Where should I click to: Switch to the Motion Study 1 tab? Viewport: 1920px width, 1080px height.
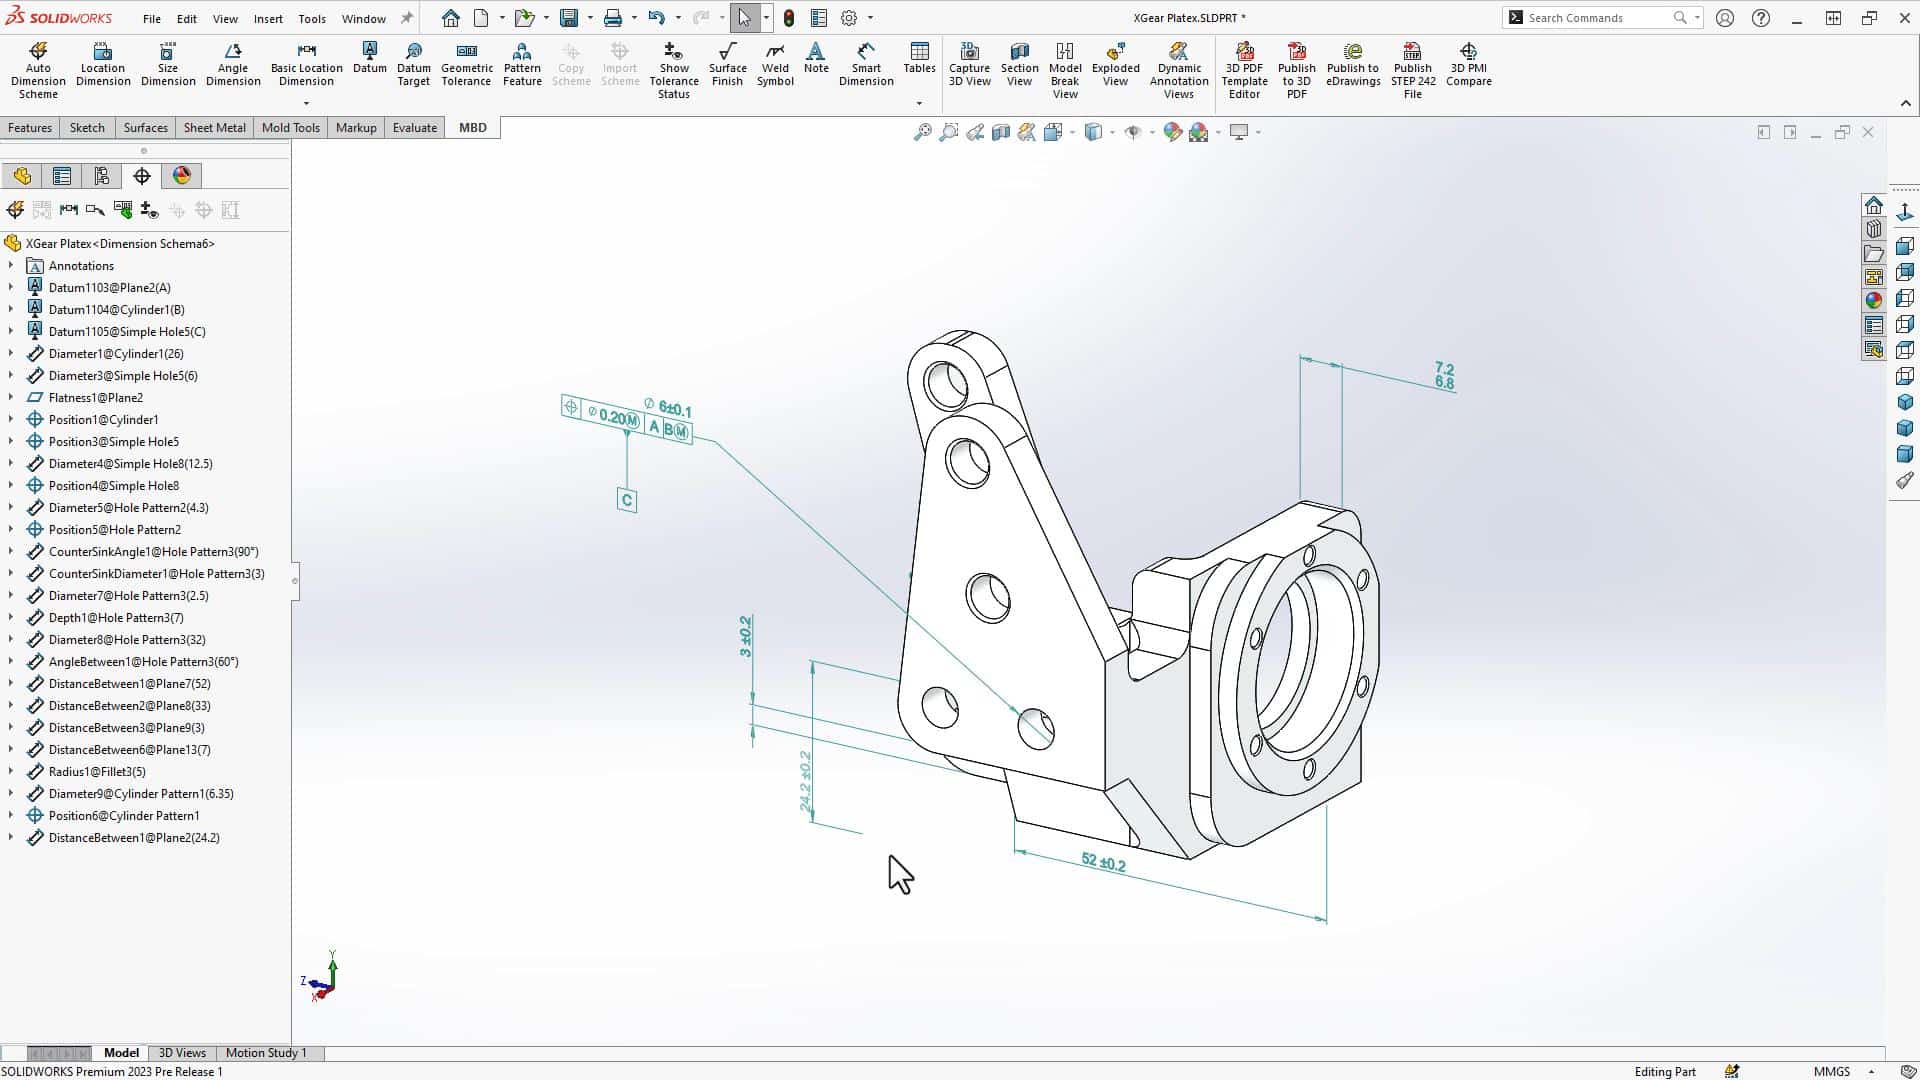pyautogui.click(x=266, y=1052)
